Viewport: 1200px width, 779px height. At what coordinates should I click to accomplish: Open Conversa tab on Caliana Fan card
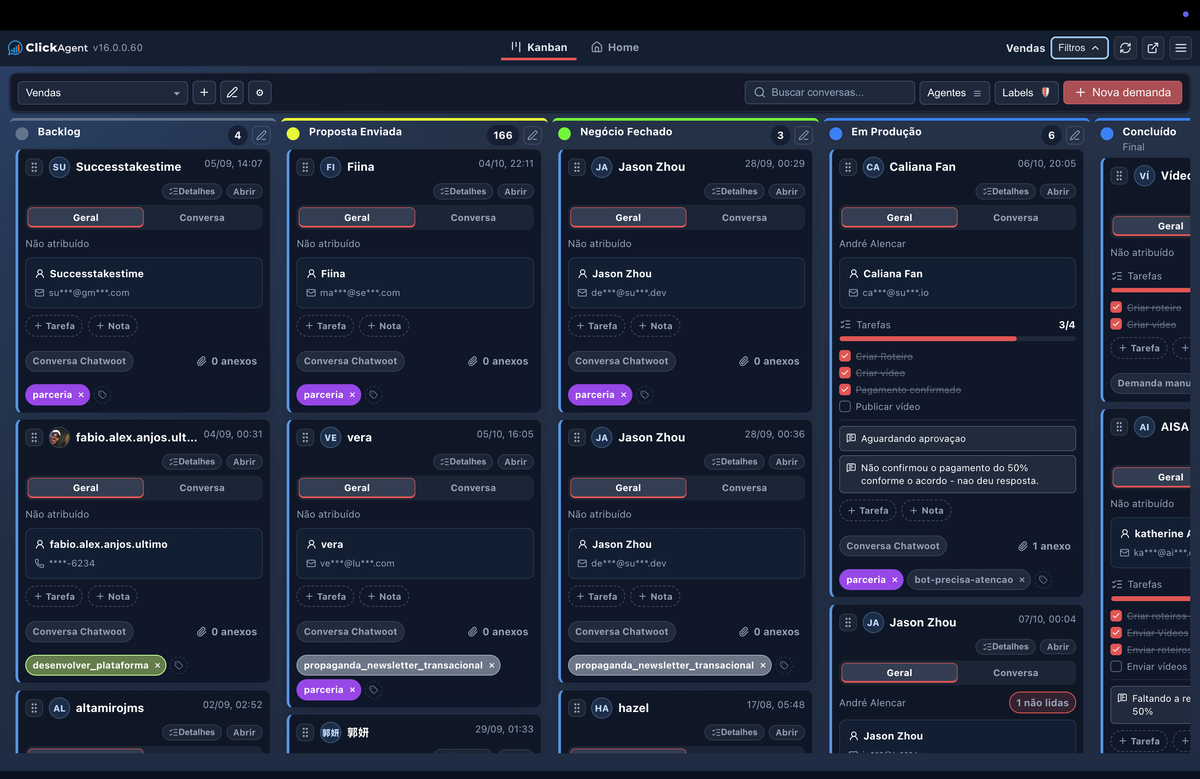point(1015,218)
